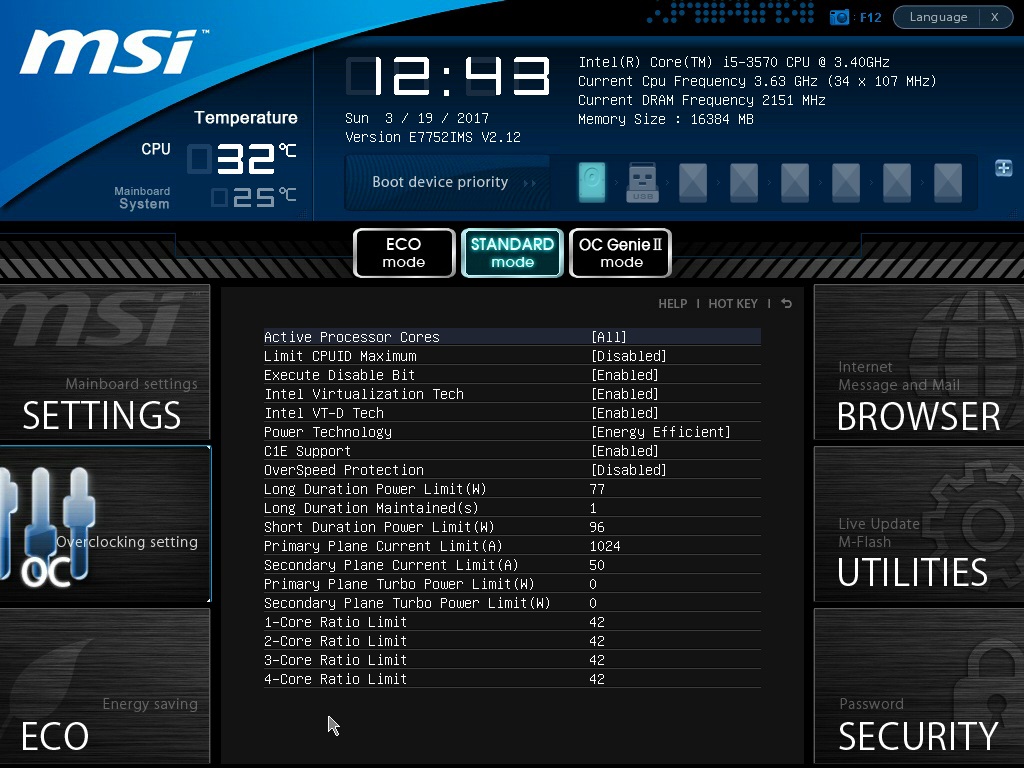Screen dimensions: 1024x768
Task: Select the Active Processor Cores label
Action: [x=351, y=337]
